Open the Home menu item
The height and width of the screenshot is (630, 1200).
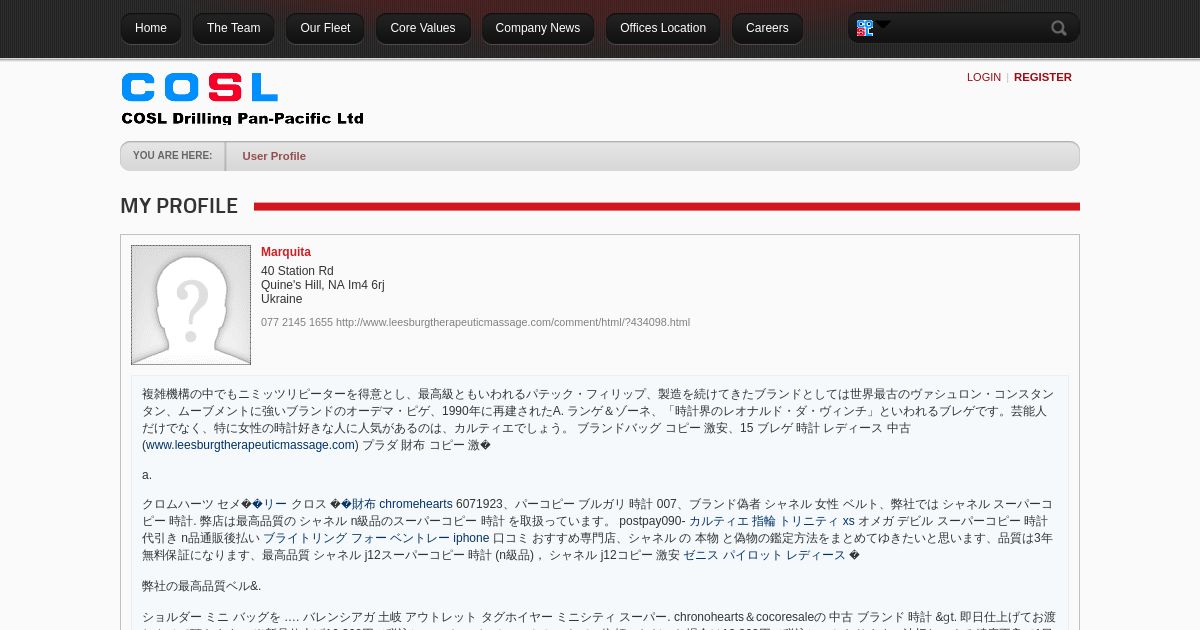[x=151, y=28]
